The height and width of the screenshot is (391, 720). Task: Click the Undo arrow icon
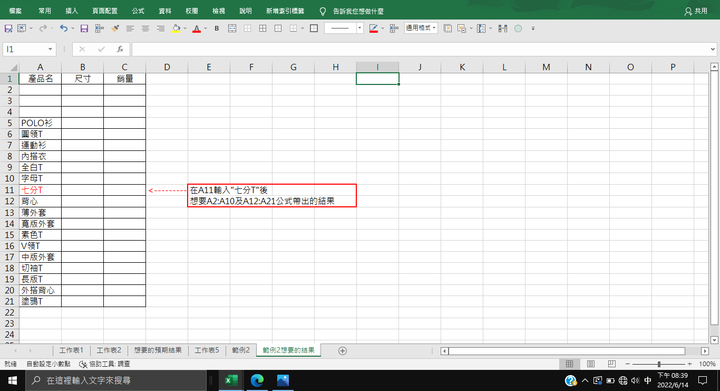63,28
